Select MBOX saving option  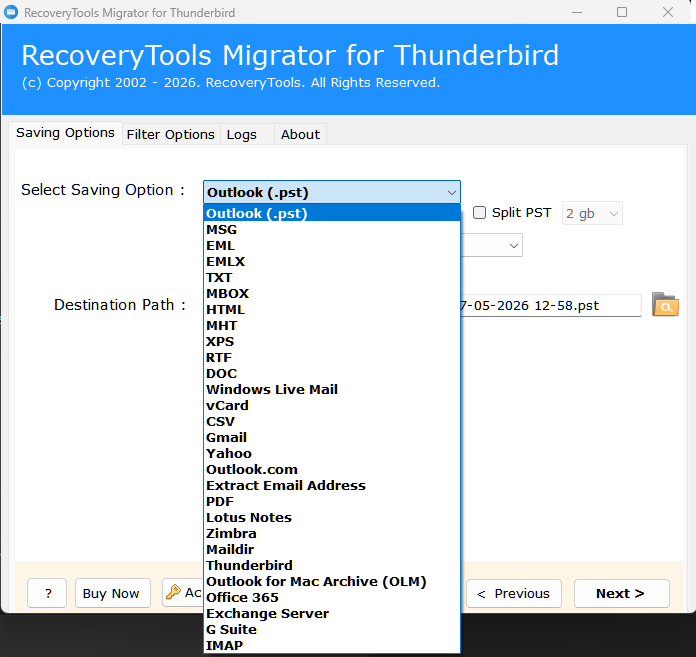click(x=332, y=293)
